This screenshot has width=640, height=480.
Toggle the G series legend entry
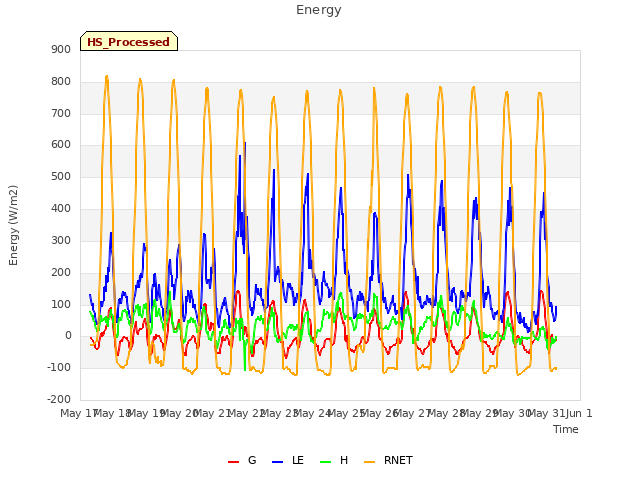pyautogui.click(x=242, y=460)
